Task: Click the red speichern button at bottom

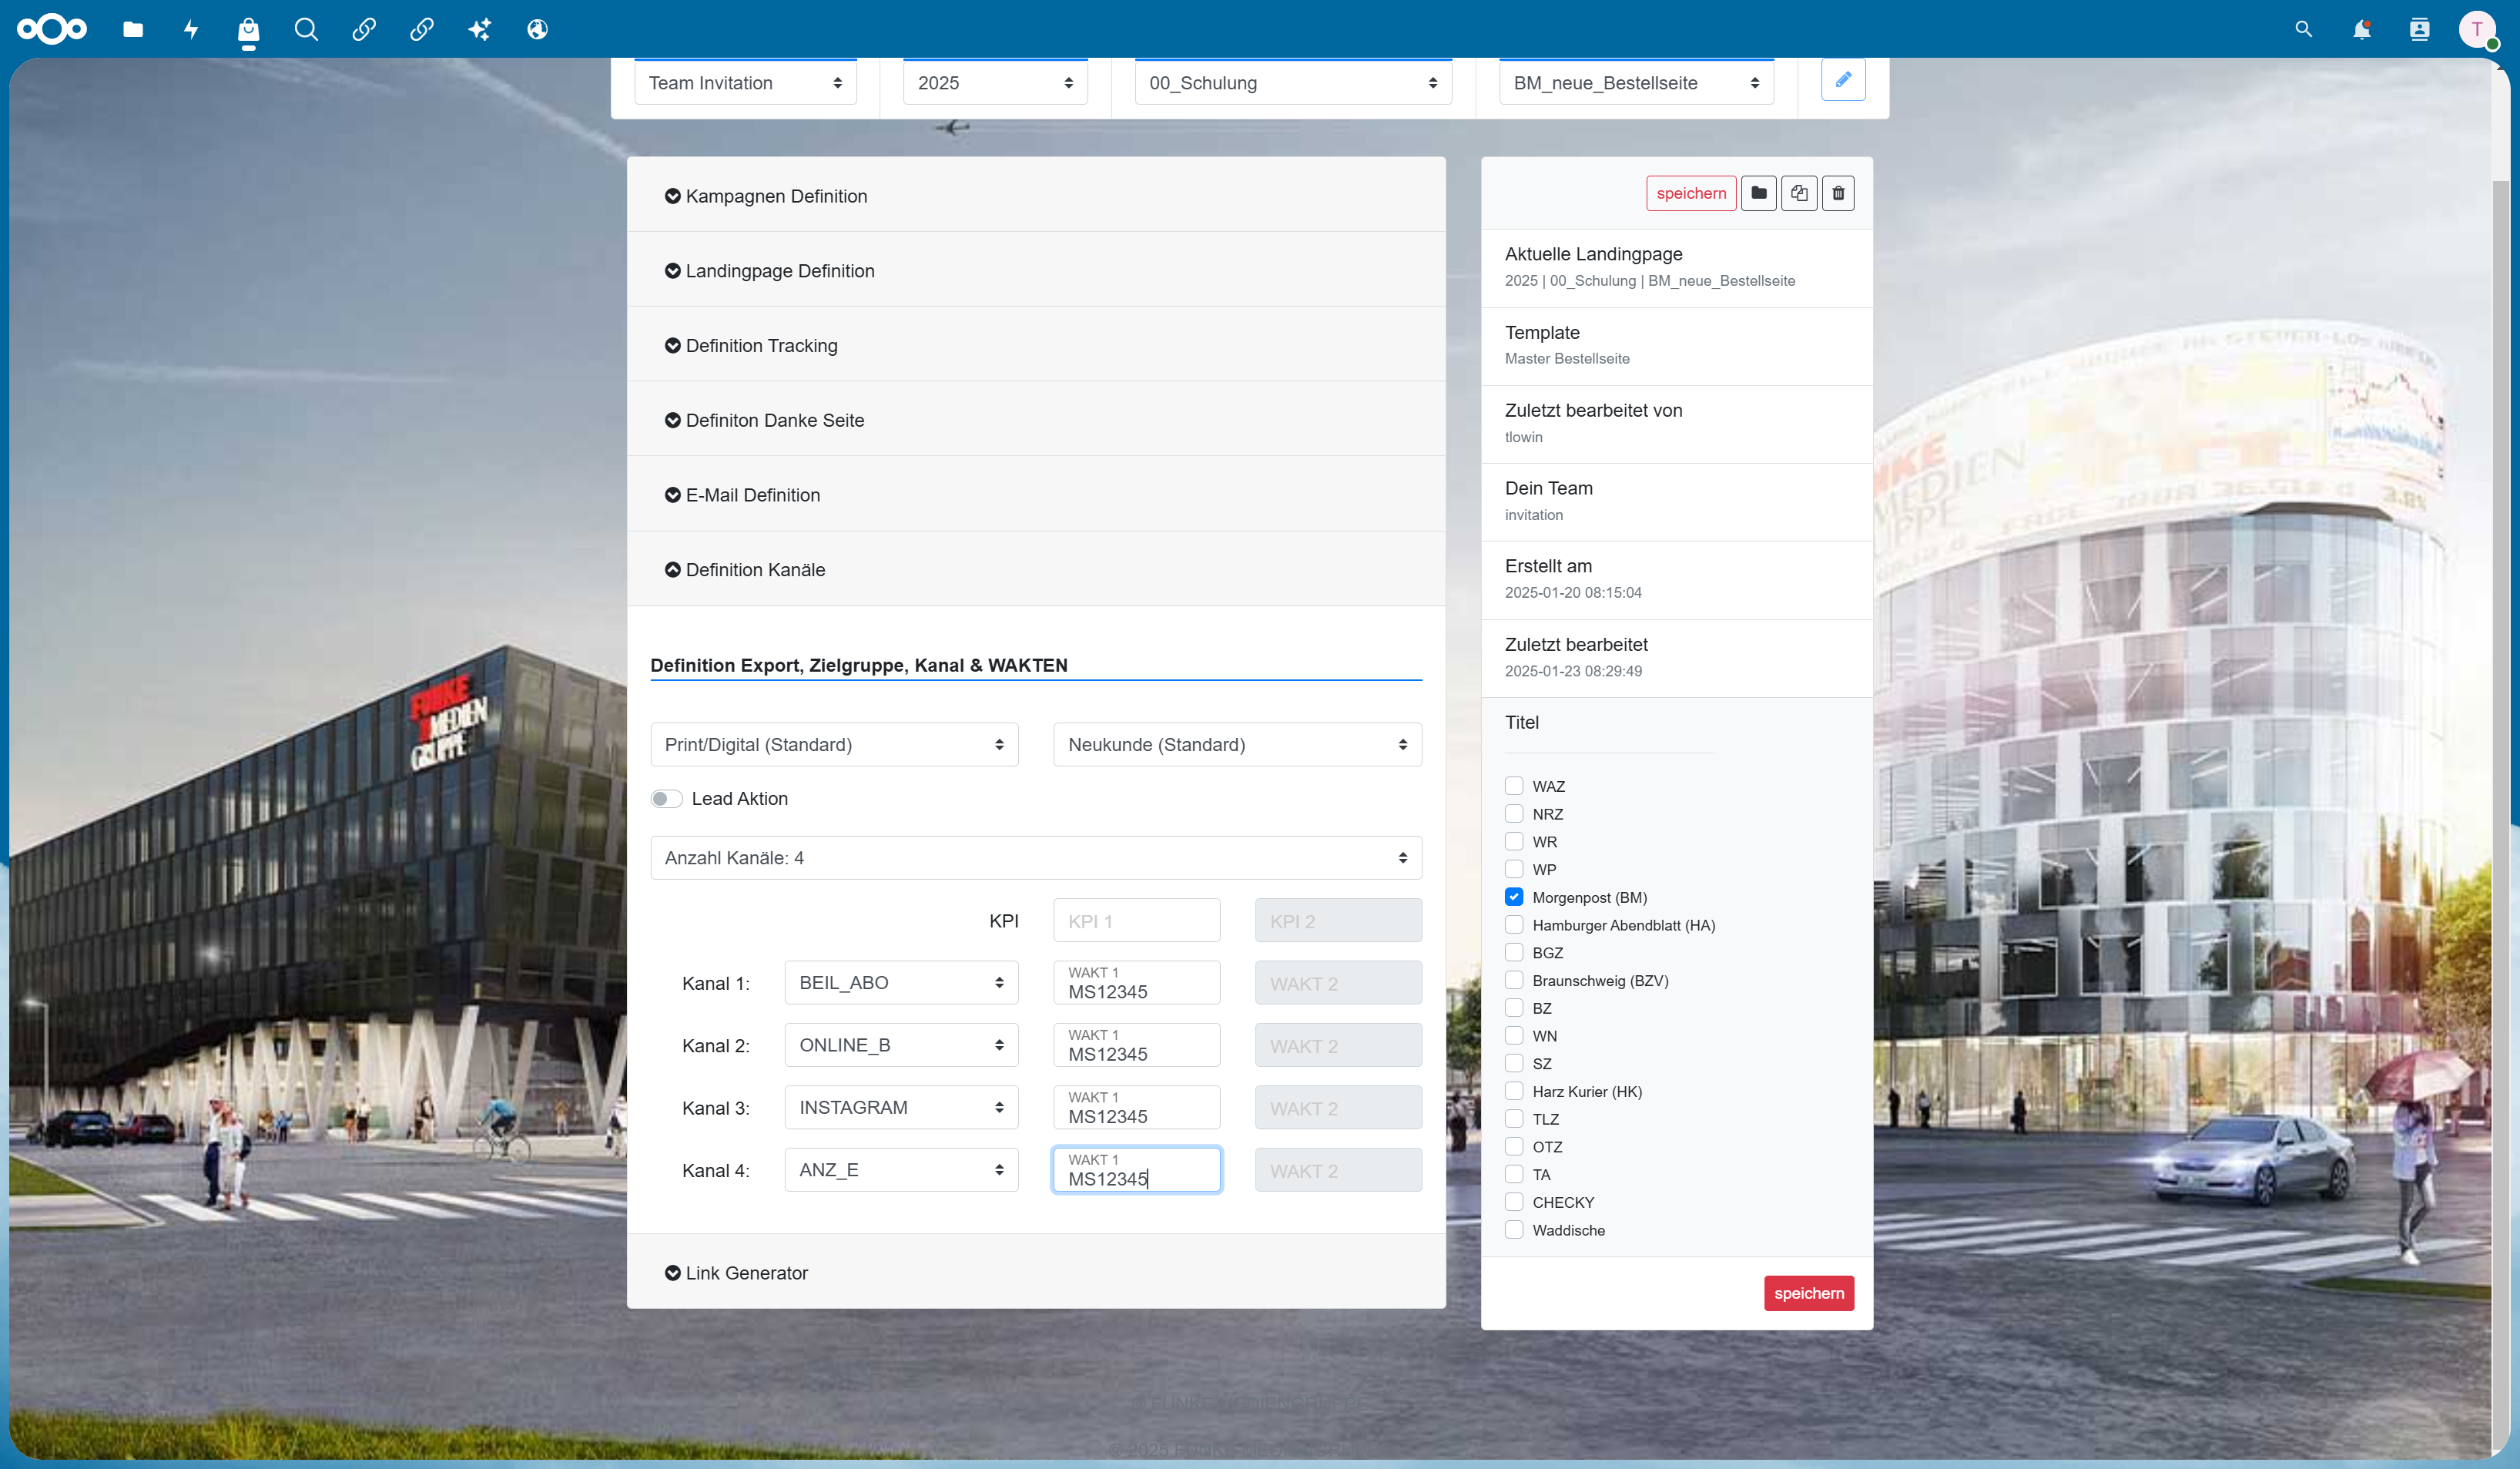Action: 1809,1293
